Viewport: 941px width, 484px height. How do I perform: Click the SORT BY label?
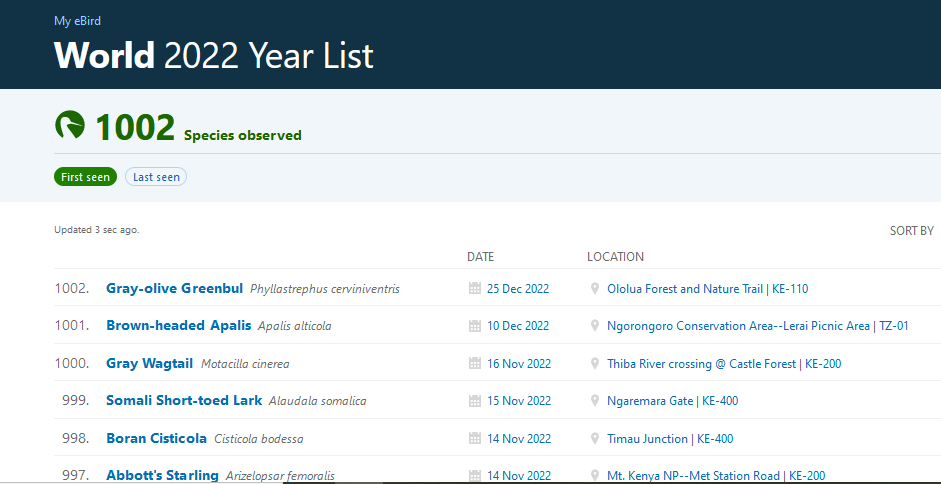pyautogui.click(x=912, y=231)
